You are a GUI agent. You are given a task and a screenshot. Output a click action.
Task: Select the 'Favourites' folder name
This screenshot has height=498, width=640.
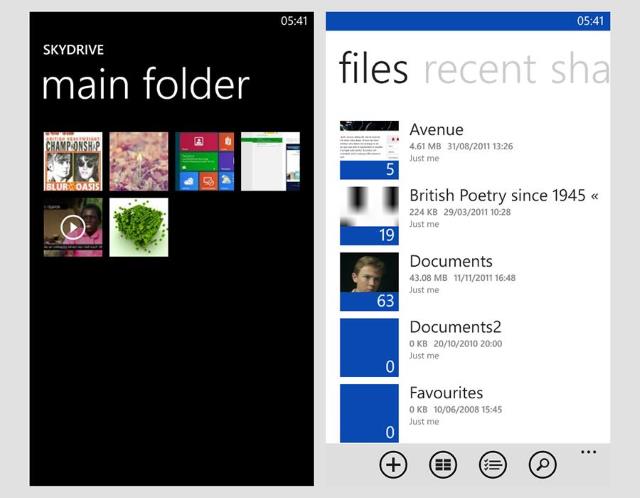(446, 393)
